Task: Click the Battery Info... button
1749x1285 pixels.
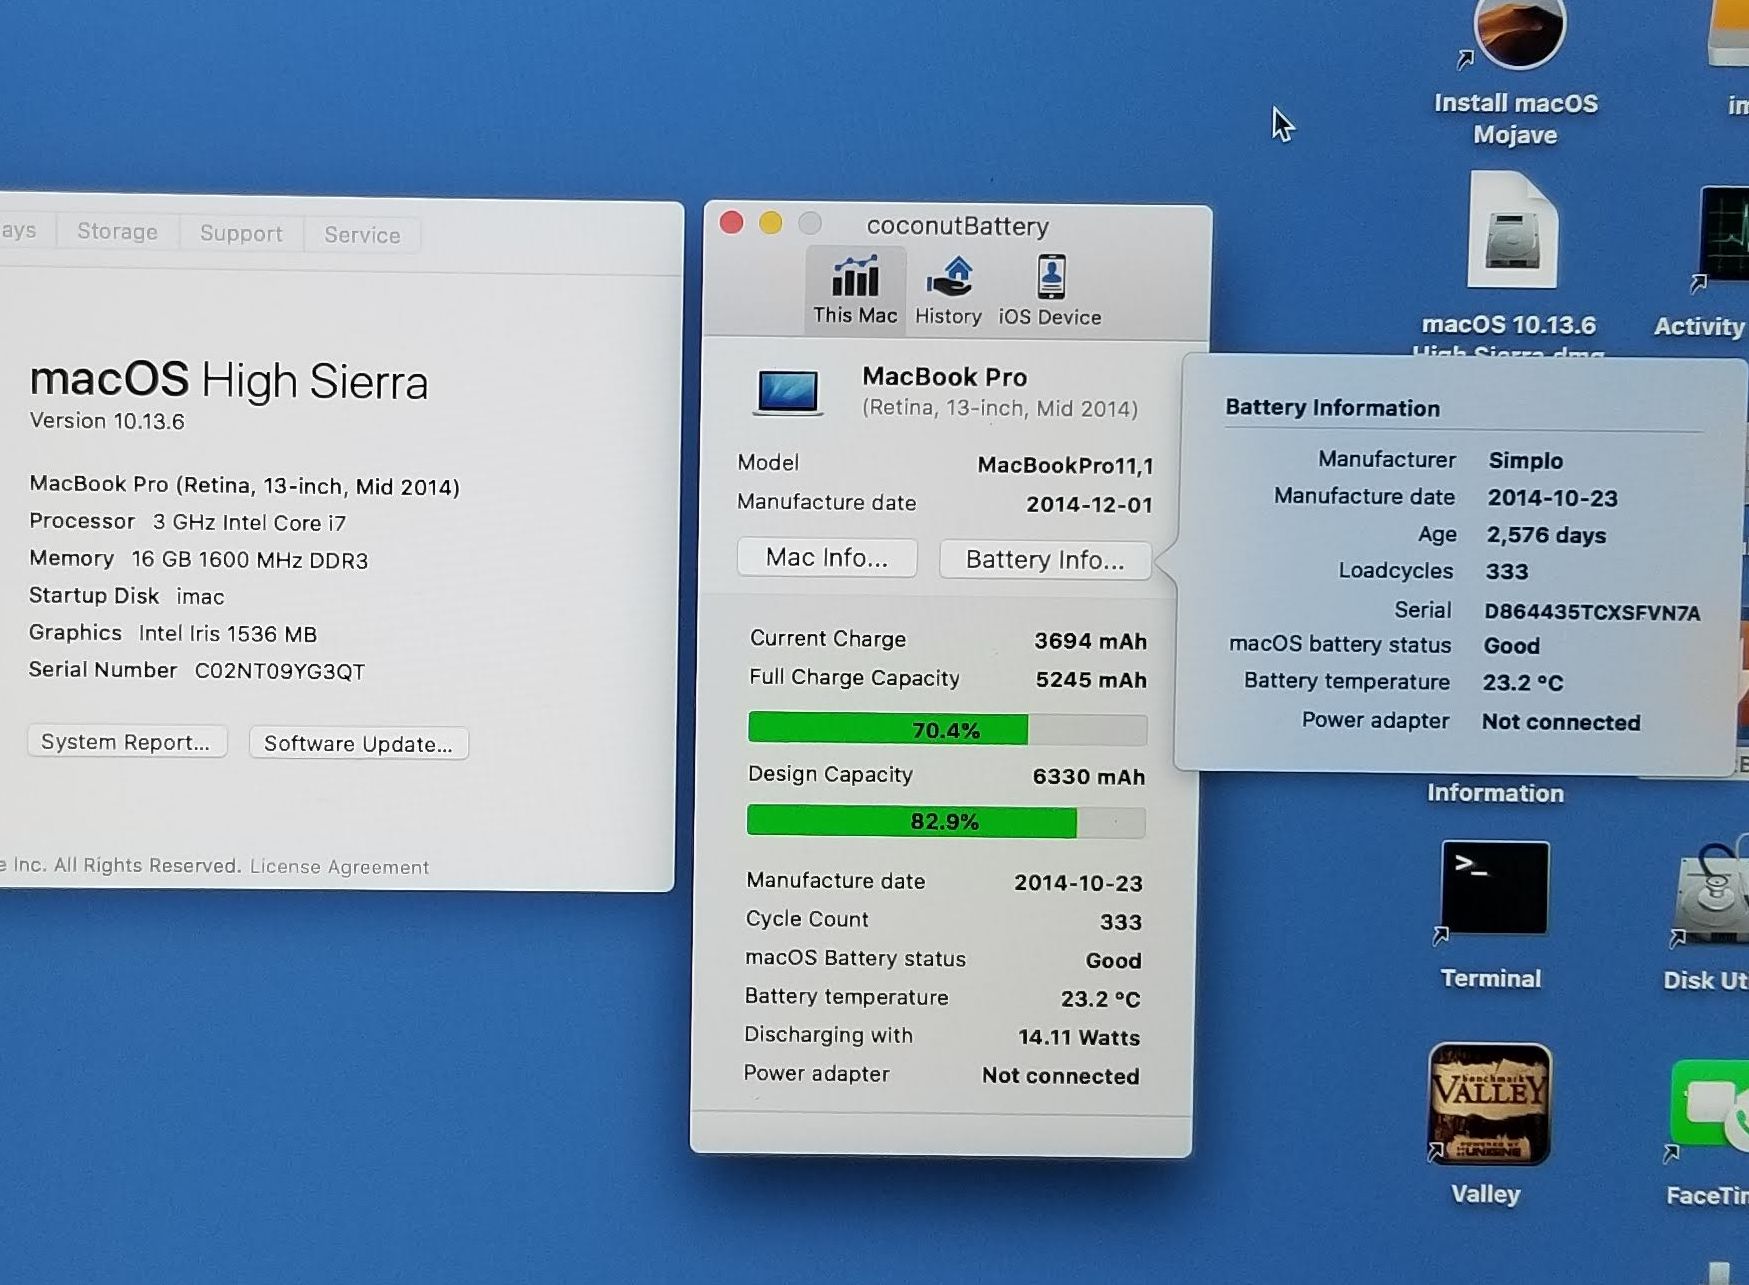Action: (x=1045, y=559)
